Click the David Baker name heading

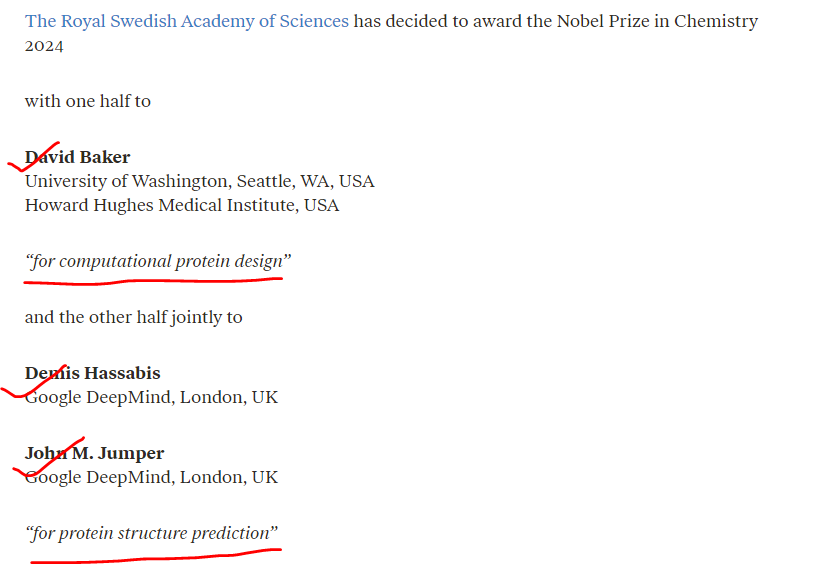(x=77, y=157)
